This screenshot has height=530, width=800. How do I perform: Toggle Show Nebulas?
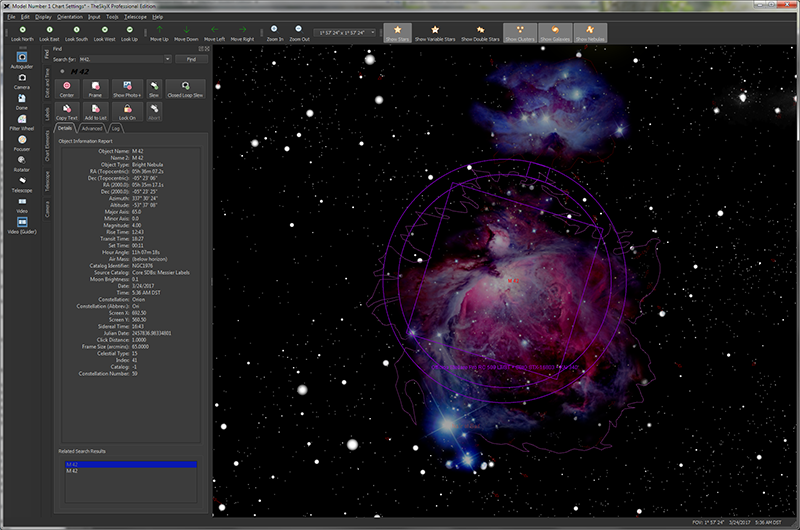[x=590, y=33]
